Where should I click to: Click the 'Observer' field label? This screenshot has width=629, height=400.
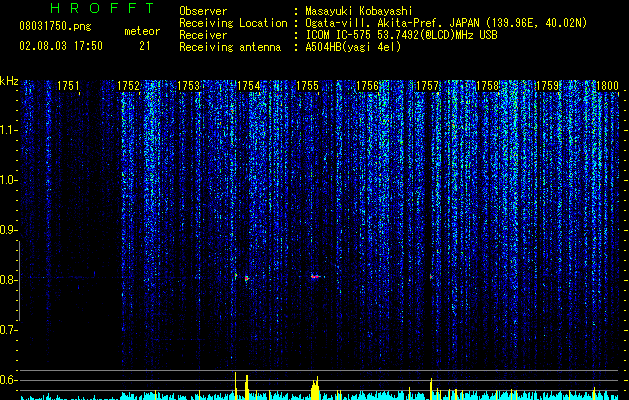(203, 11)
